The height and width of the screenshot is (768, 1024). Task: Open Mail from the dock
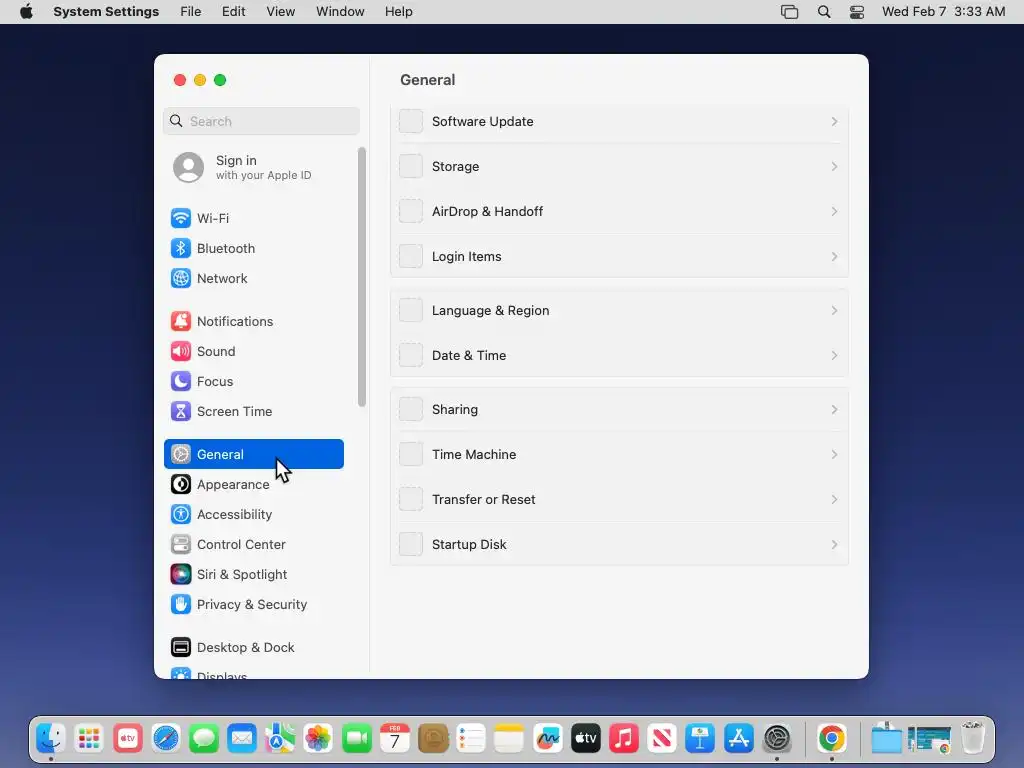coord(242,739)
